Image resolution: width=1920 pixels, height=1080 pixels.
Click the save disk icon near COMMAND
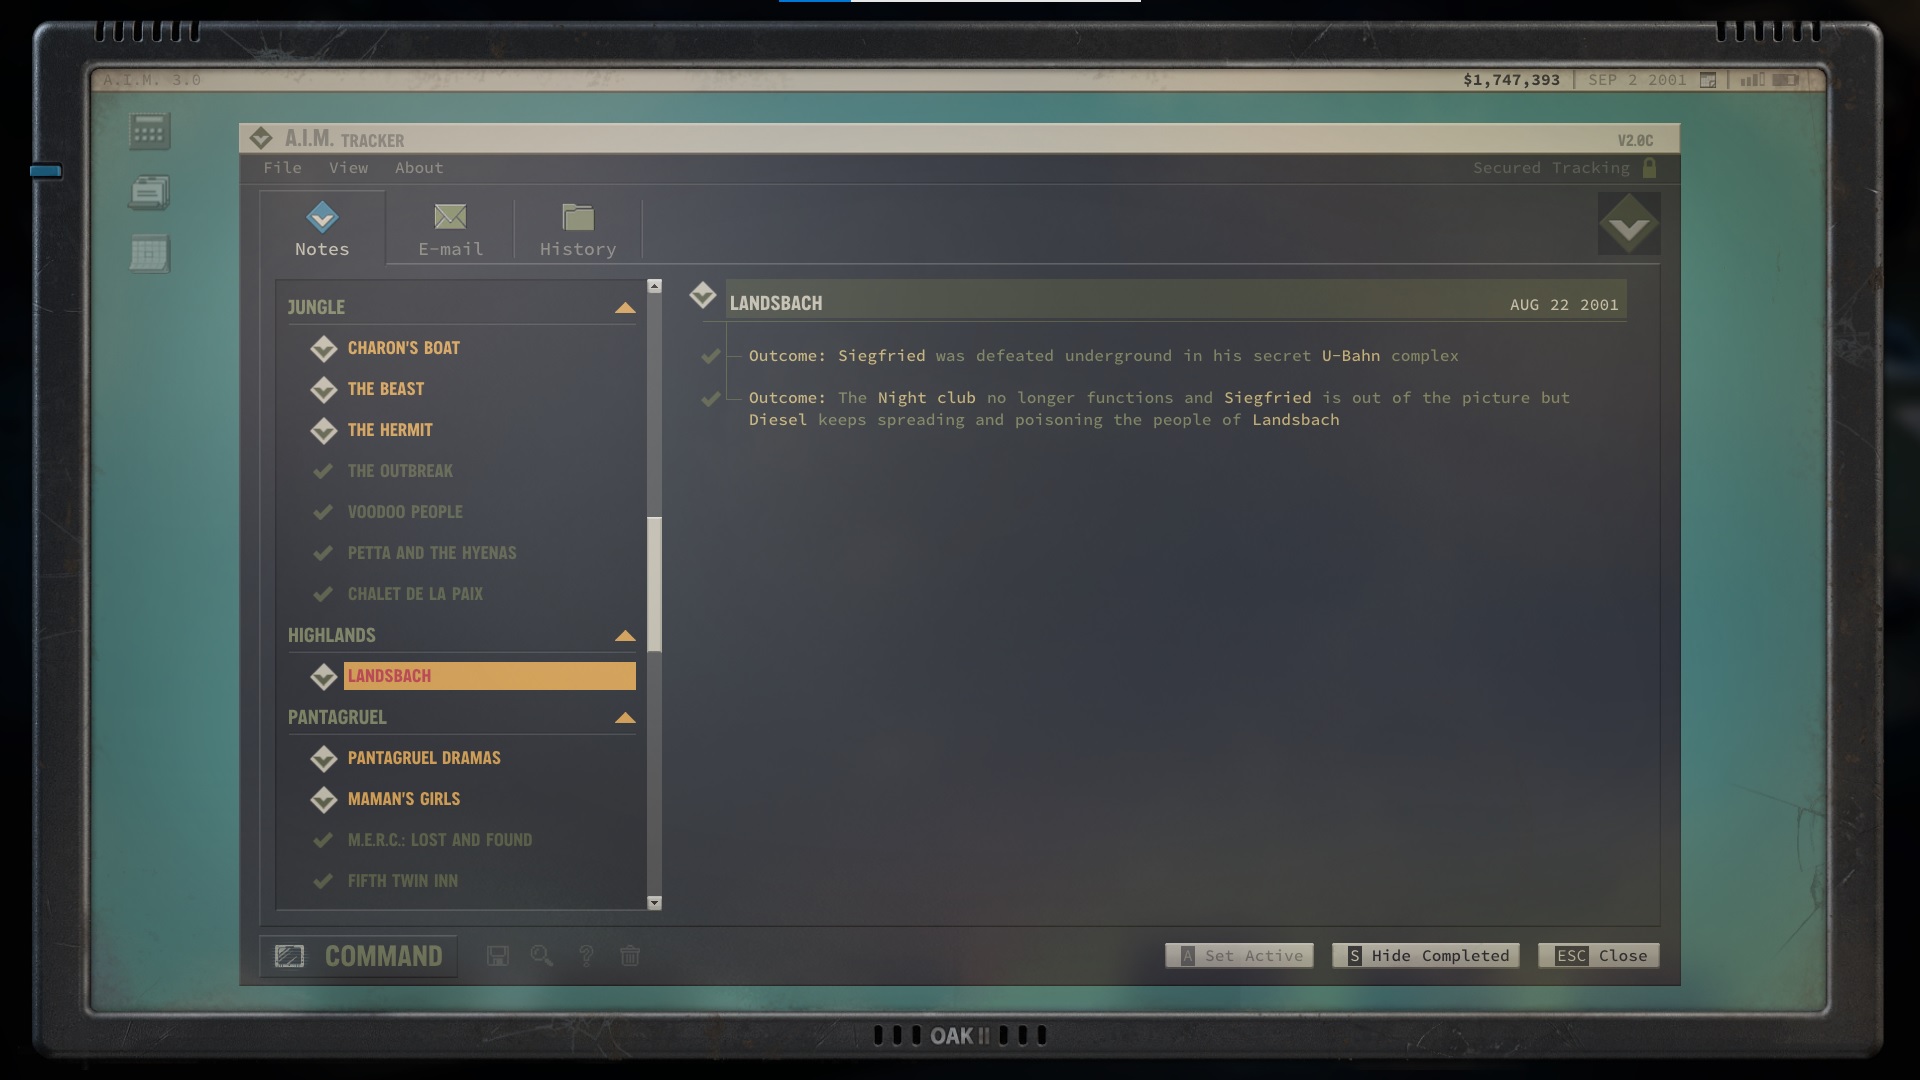497,956
